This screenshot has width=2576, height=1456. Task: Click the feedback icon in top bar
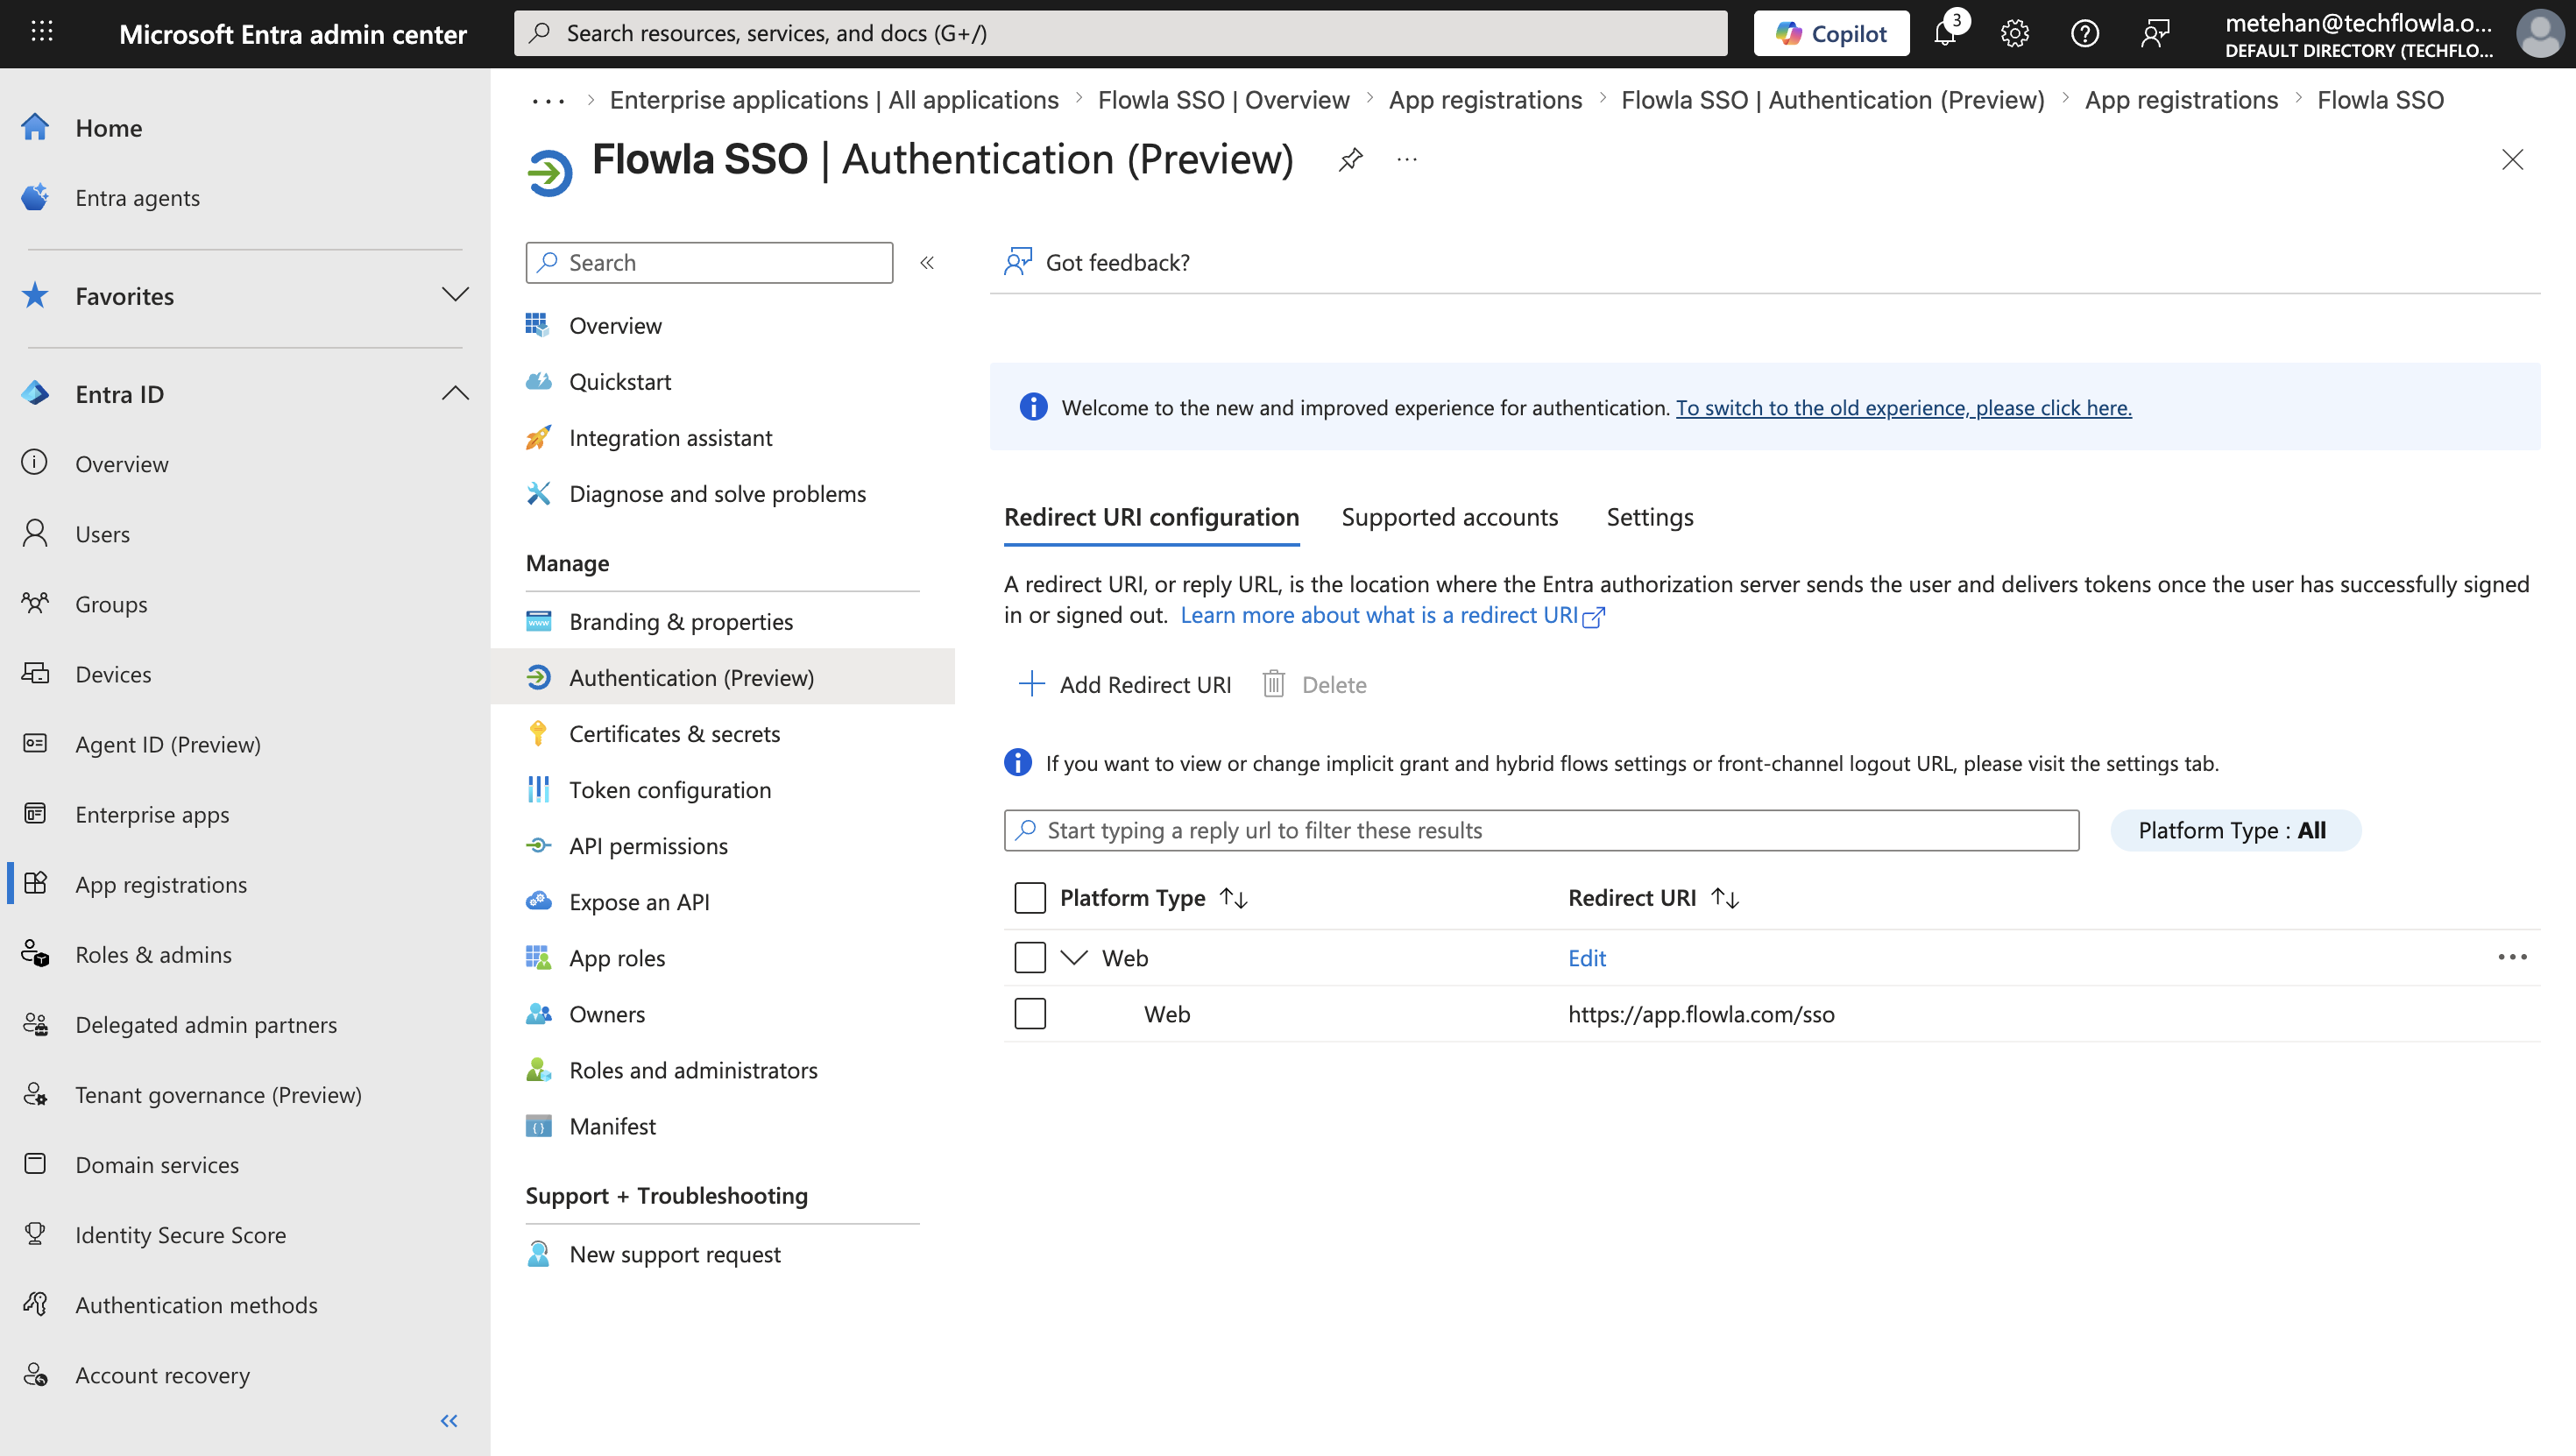point(2155,33)
